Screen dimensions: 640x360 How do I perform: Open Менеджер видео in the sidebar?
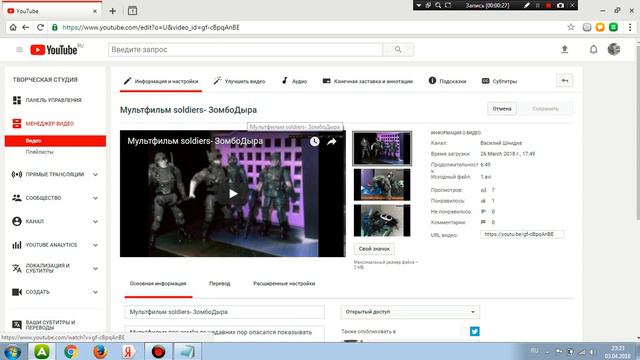click(x=49, y=123)
